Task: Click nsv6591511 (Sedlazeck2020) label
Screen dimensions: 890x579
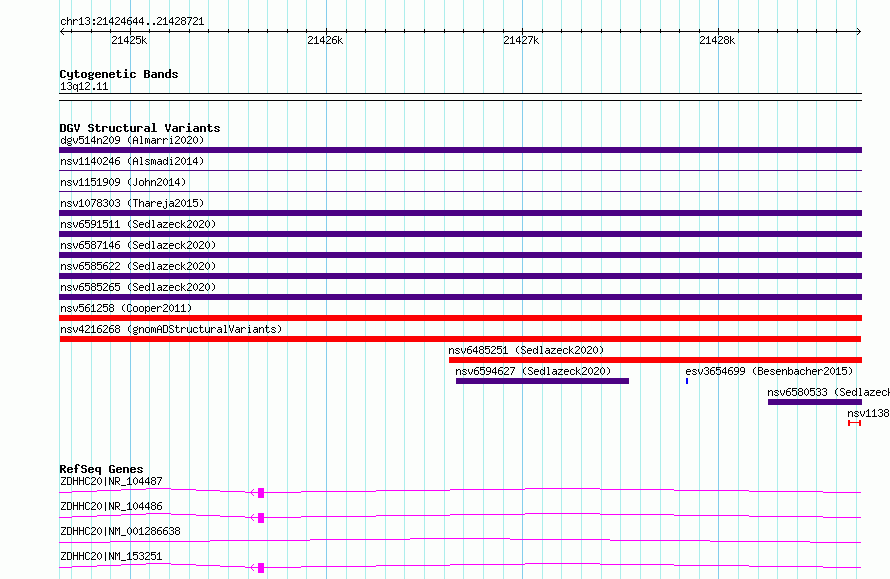Action: [x=138, y=224]
